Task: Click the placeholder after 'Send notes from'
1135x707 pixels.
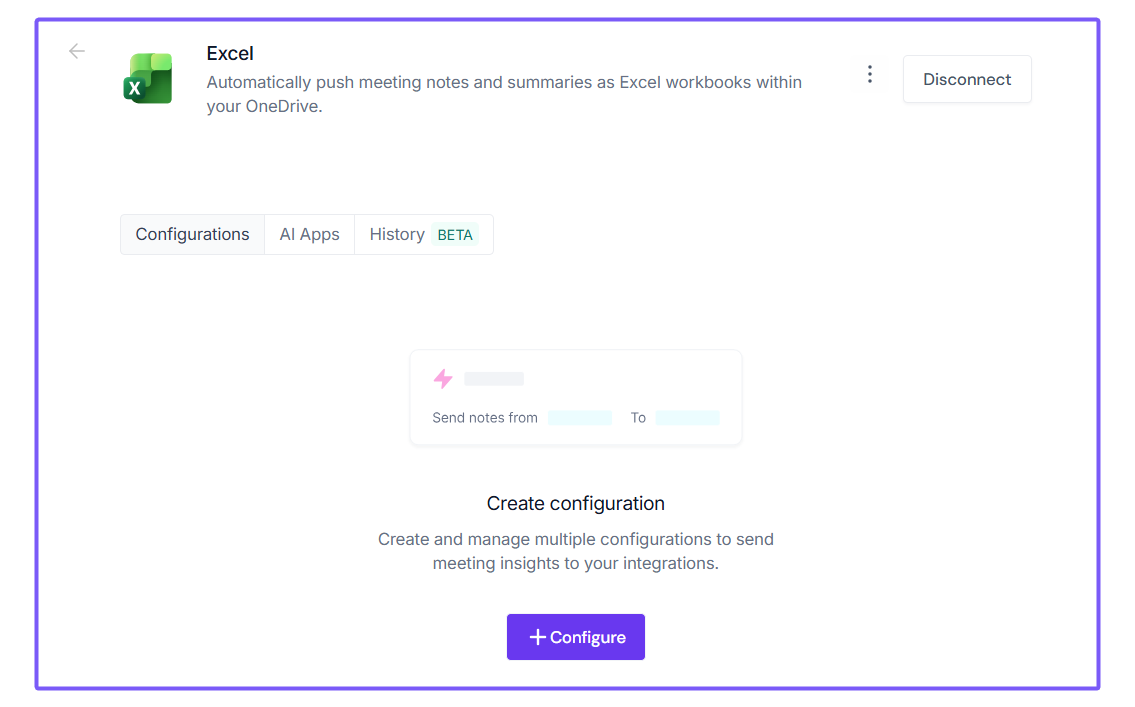Action: (x=580, y=418)
